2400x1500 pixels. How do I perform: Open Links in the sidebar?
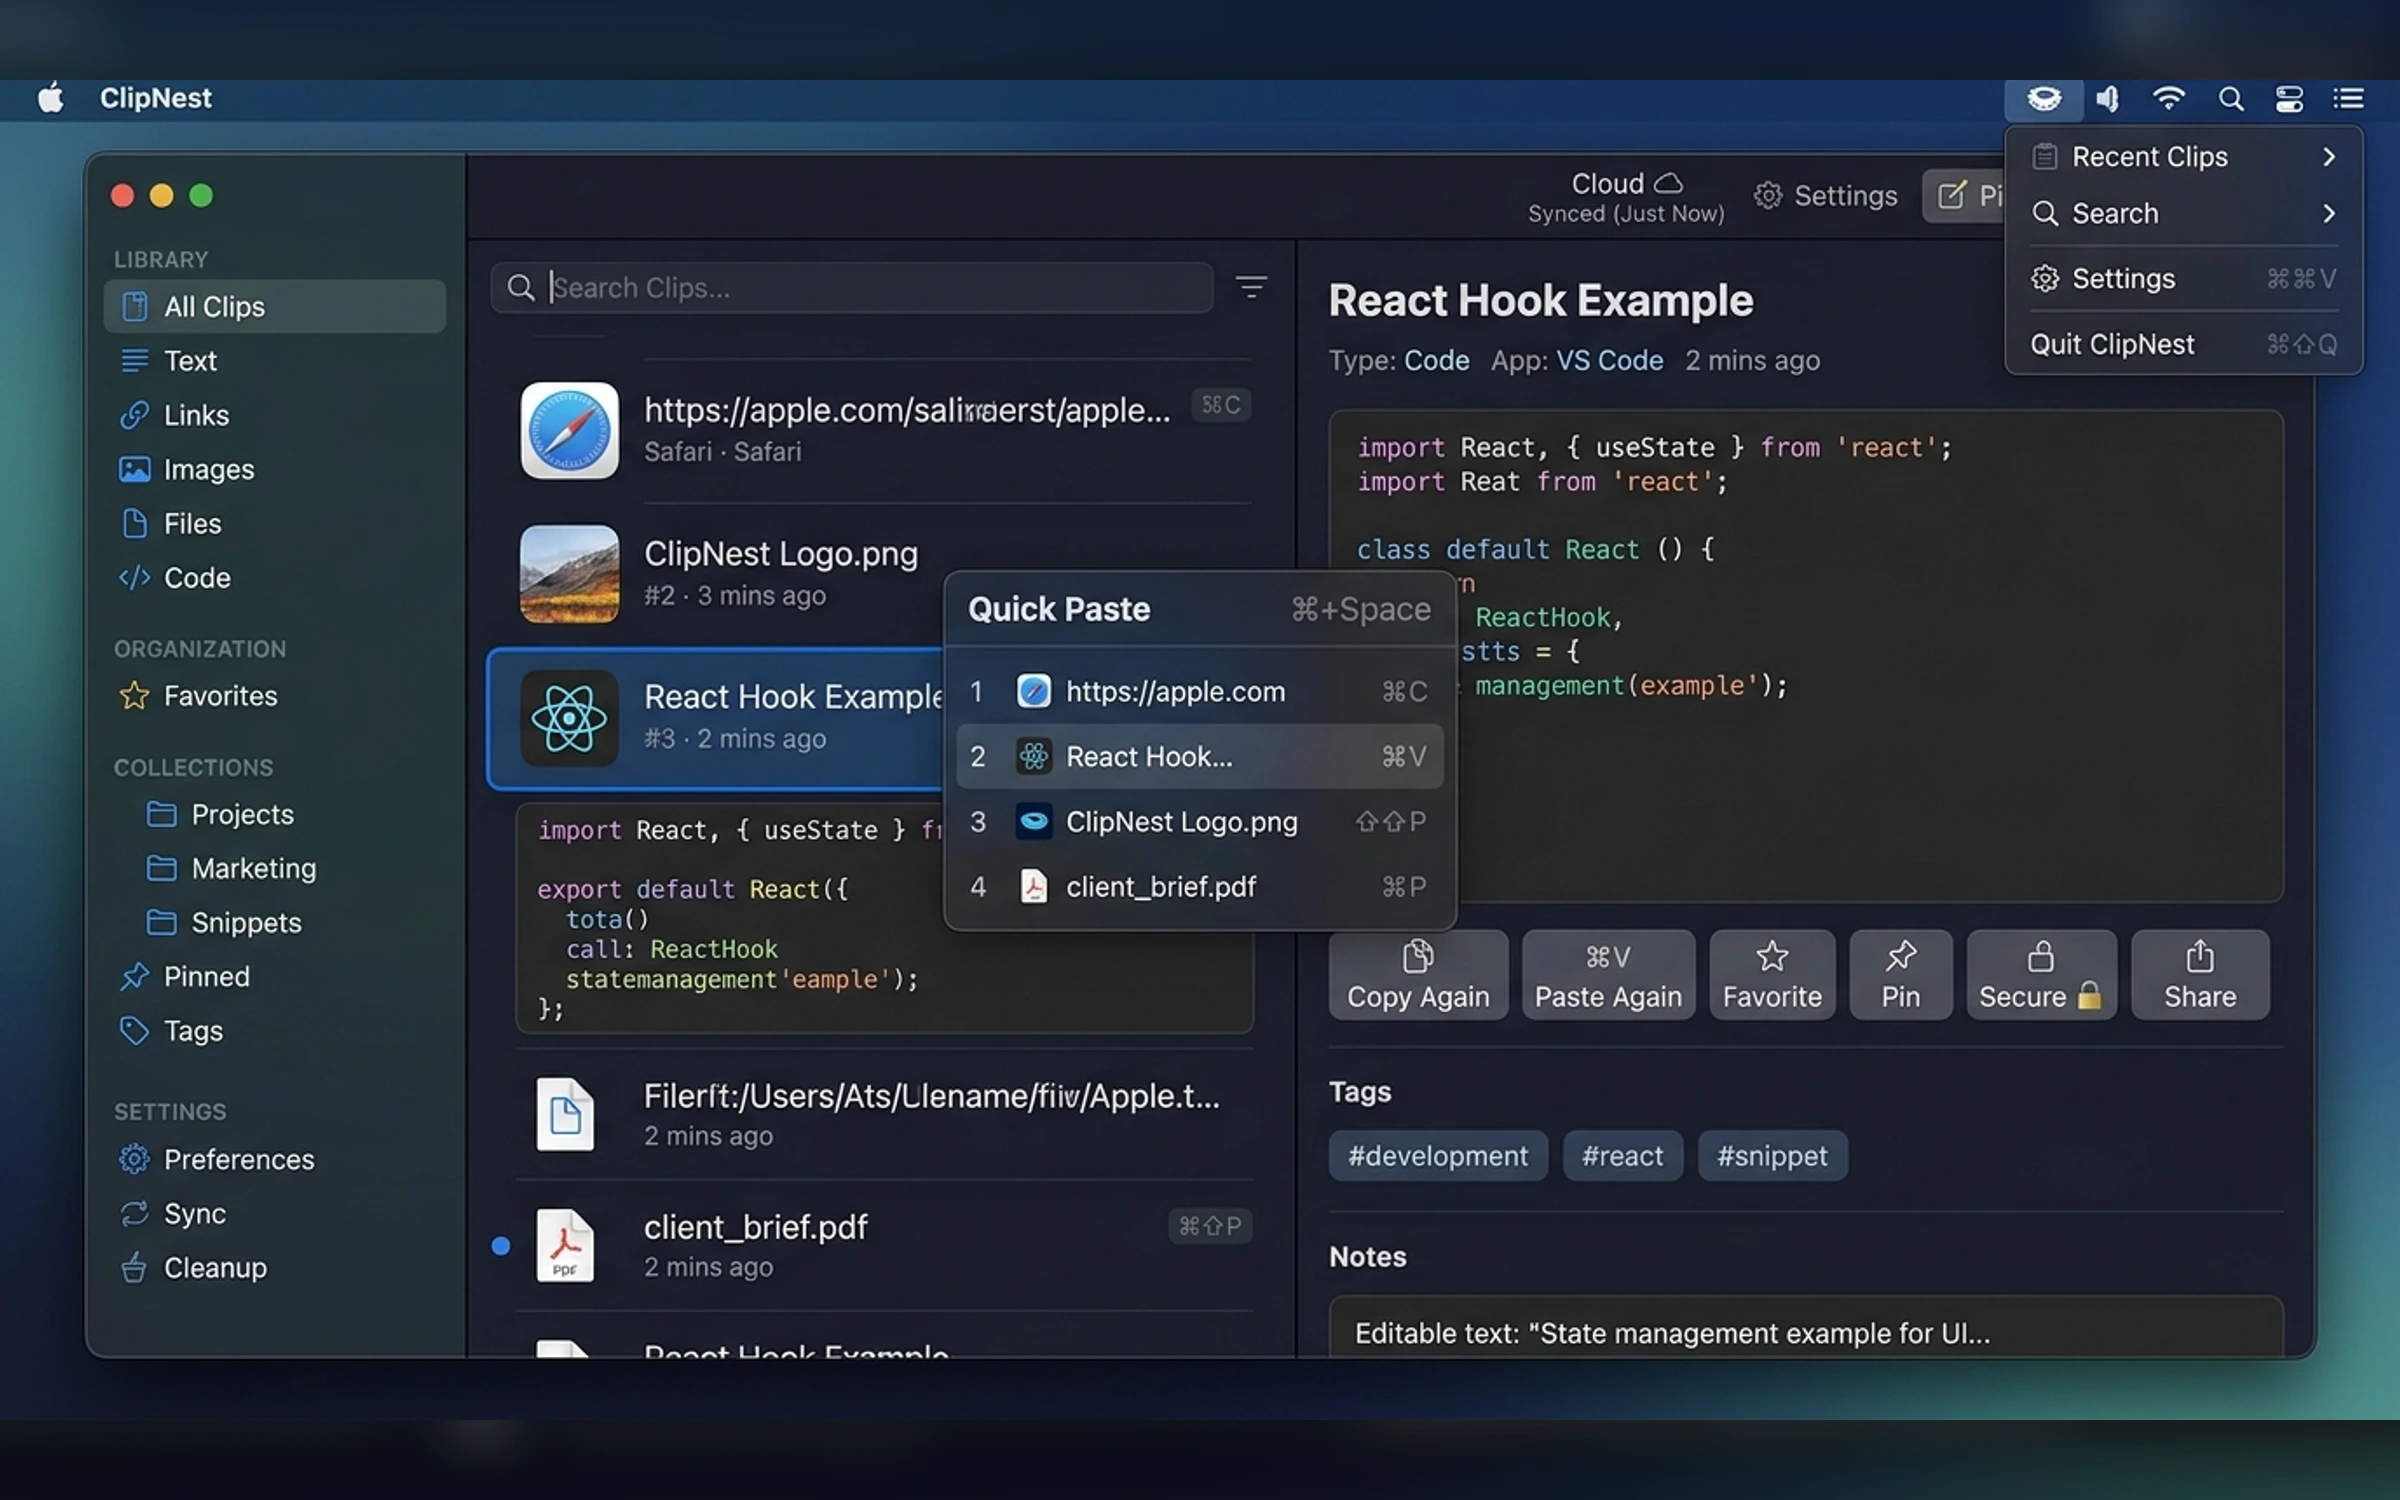click(274, 415)
